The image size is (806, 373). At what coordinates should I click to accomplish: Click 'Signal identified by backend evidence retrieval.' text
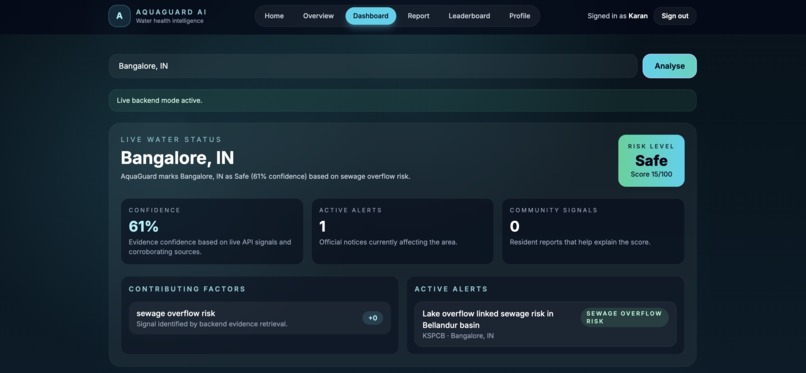pyautogui.click(x=212, y=324)
